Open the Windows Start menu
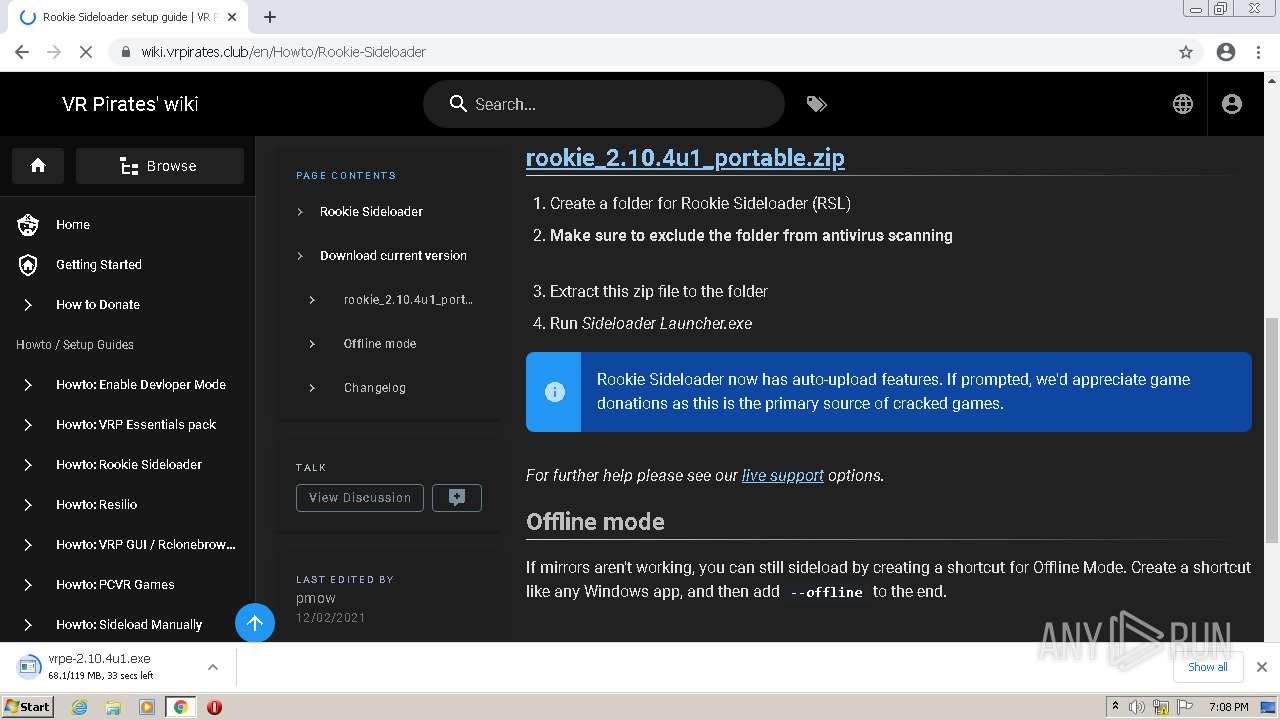This screenshot has width=1280, height=720. pyautogui.click(x=27, y=706)
